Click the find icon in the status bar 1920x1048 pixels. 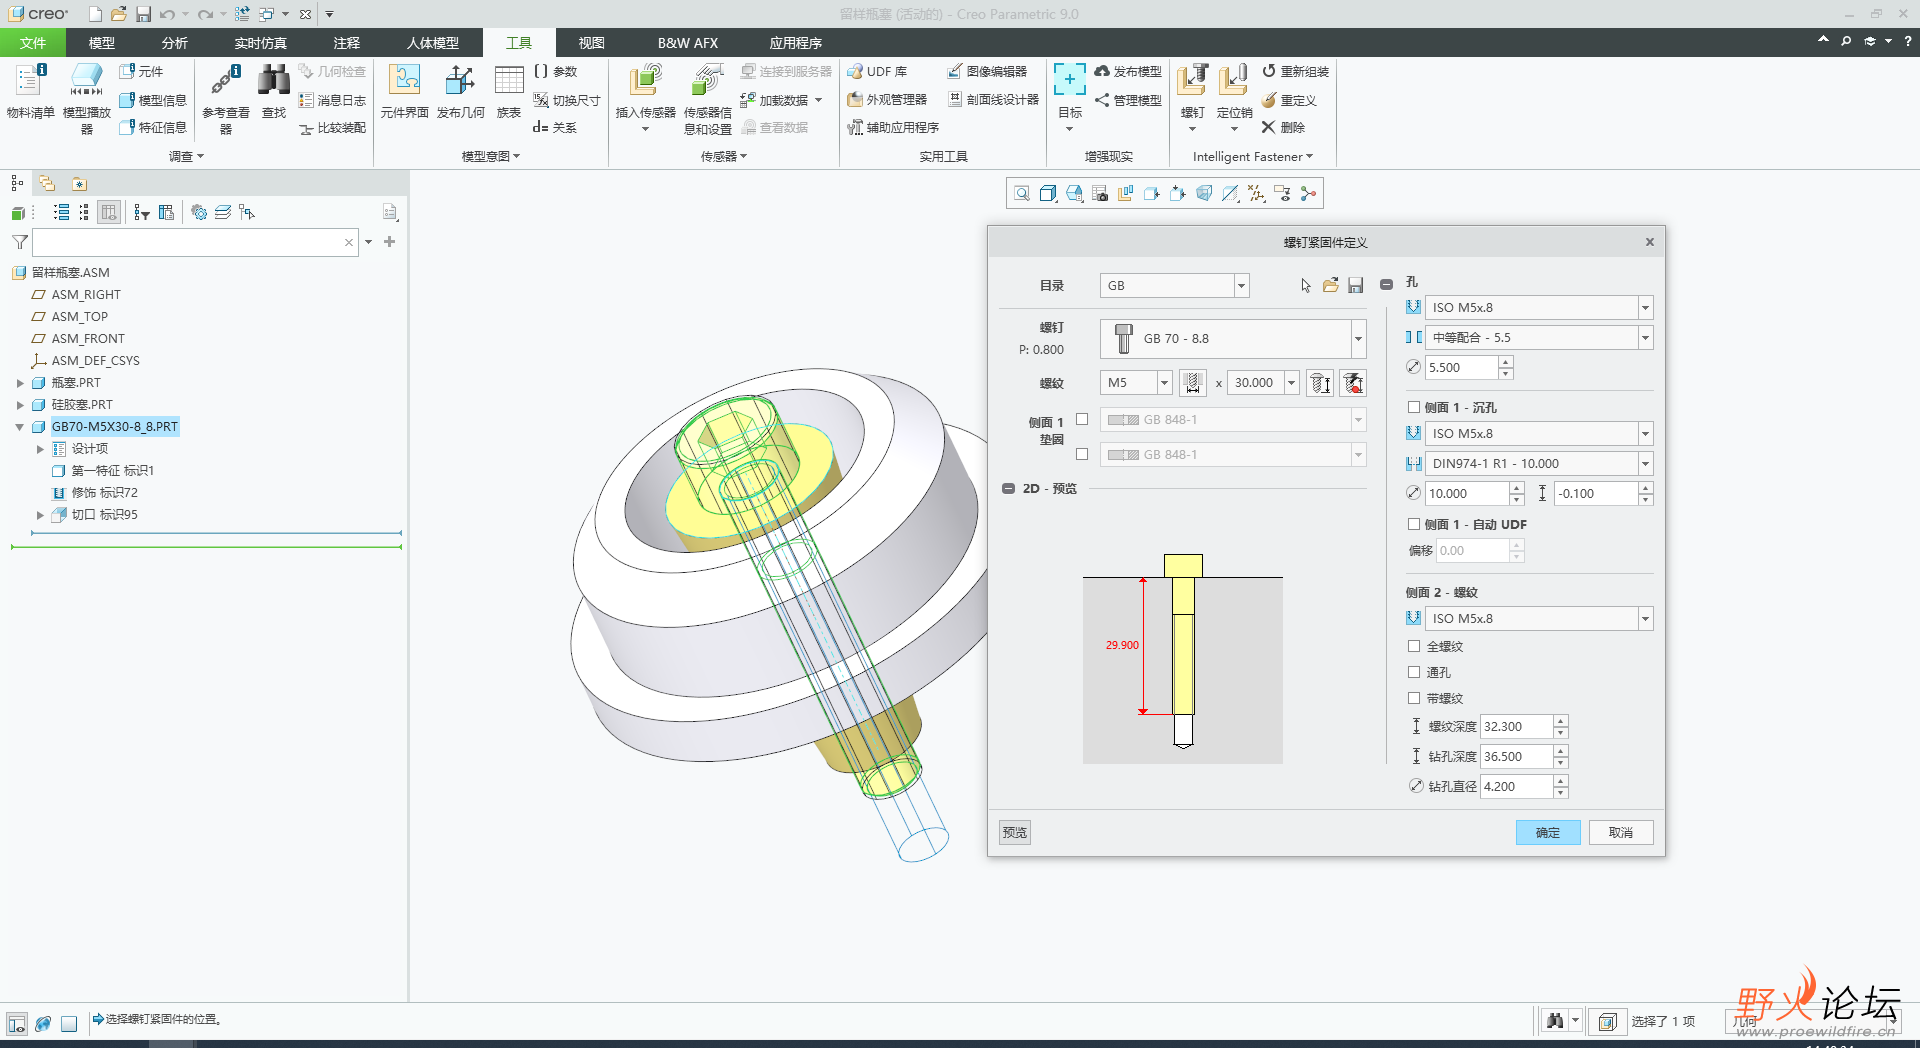(1554, 1021)
